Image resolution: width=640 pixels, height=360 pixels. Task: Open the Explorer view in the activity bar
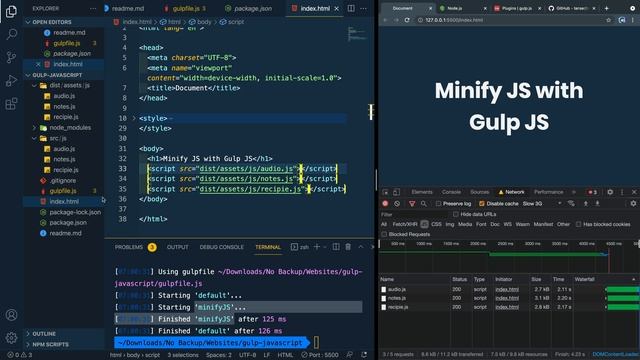[x=11, y=11]
